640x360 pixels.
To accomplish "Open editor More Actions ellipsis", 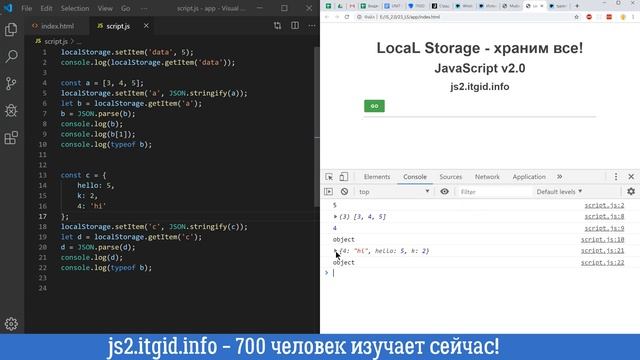I will pyautogui.click(x=312, y=26).
